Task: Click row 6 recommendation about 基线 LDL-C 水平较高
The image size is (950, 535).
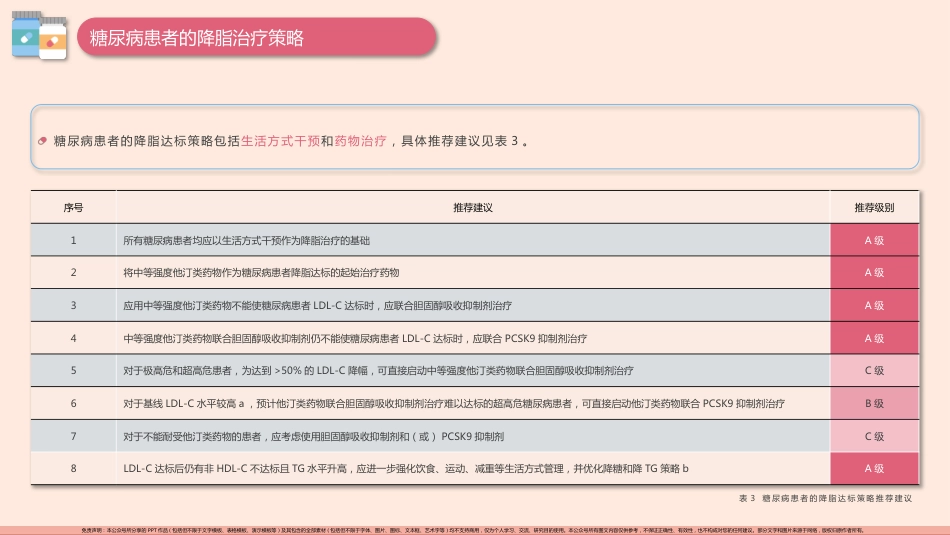Action: tap(454, 404)
